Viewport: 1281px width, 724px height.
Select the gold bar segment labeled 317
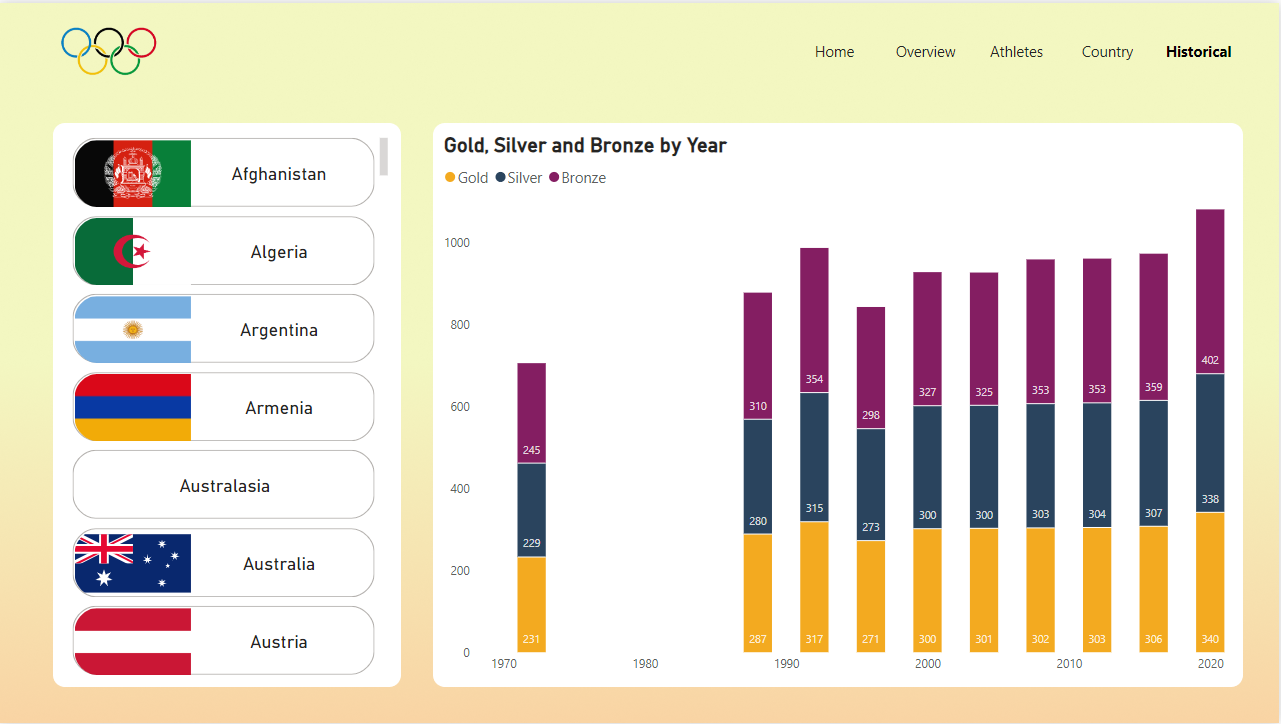click(815, 587)
